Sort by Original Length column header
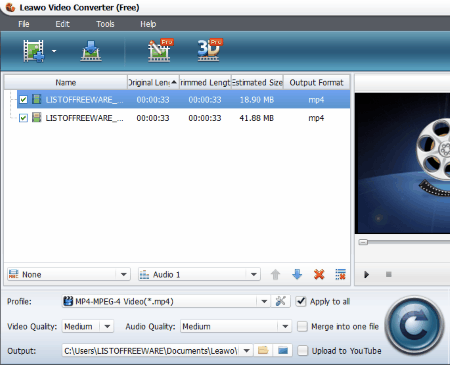 point(153,82)
